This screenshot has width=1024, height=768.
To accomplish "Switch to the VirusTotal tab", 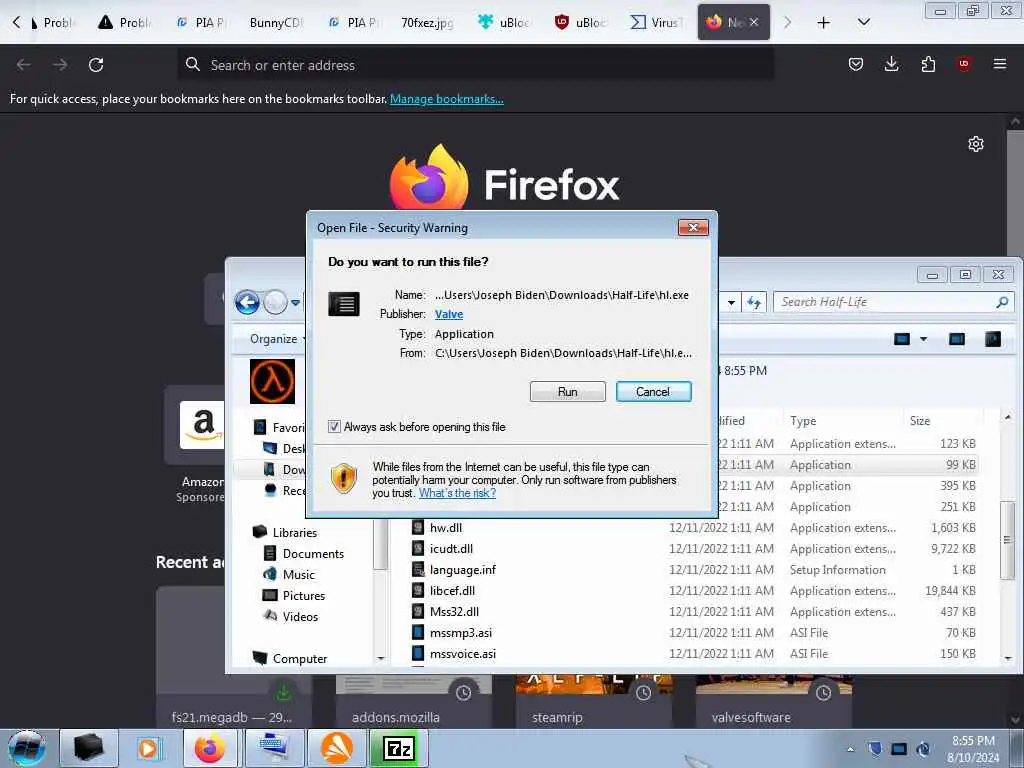I will [657, 23].
